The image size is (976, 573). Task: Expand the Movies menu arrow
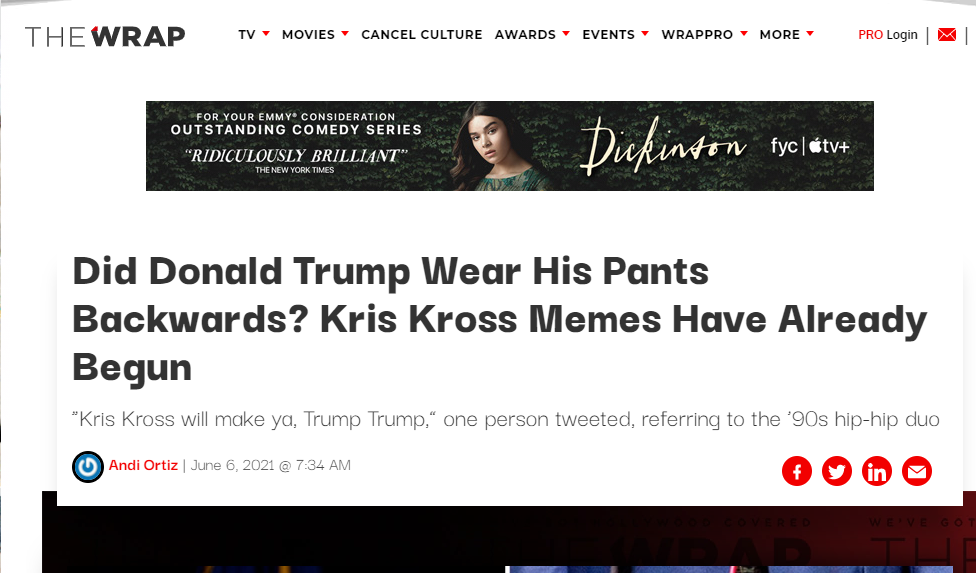point(345,34)
